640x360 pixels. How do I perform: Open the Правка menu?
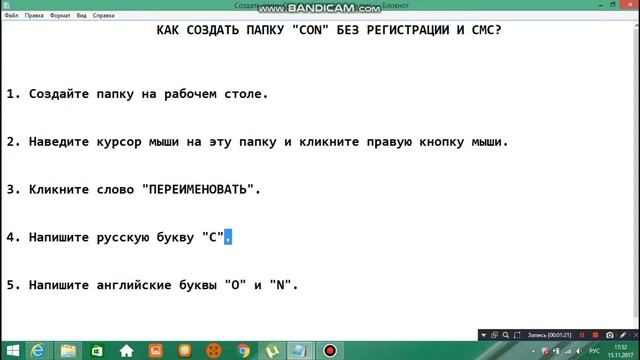point(34,16)
